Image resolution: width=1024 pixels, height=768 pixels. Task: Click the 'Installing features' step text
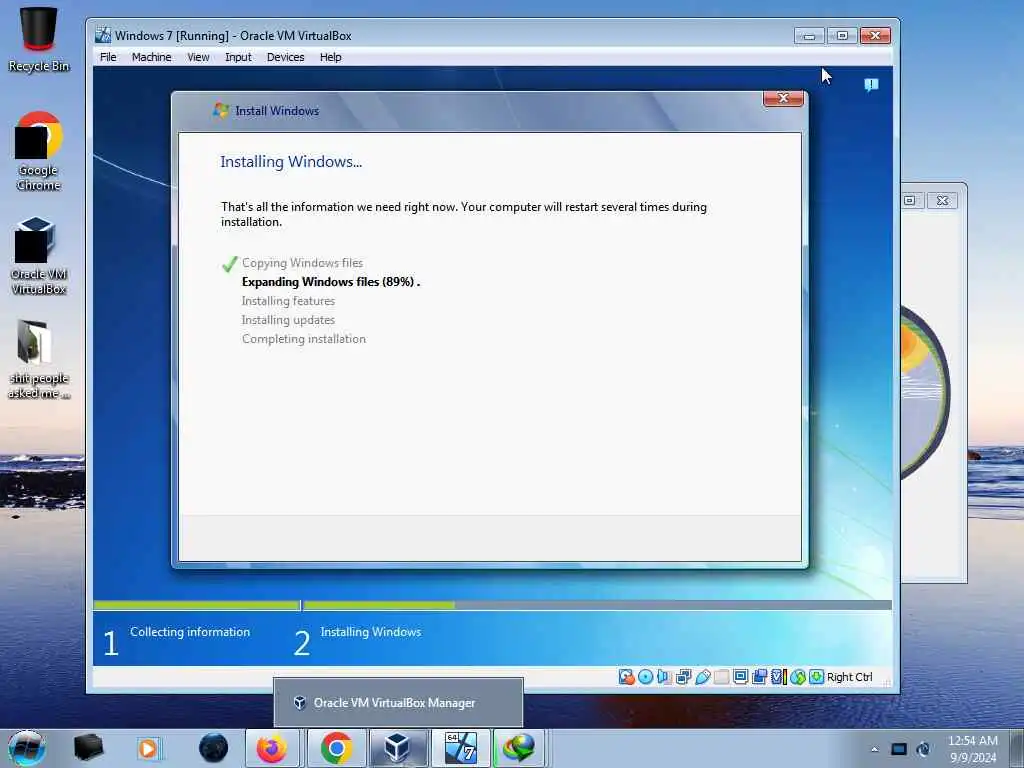(288, 301)
